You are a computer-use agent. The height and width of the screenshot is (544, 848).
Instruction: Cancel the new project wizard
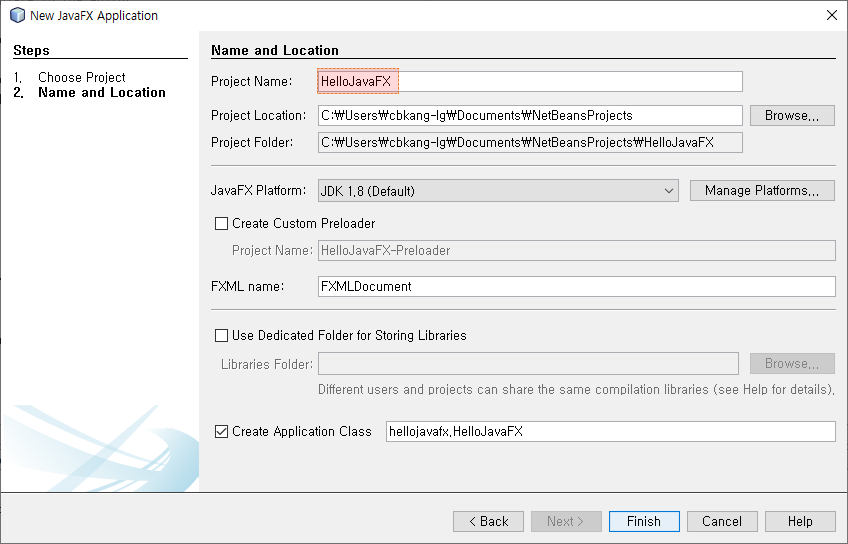tap(722, 521)
